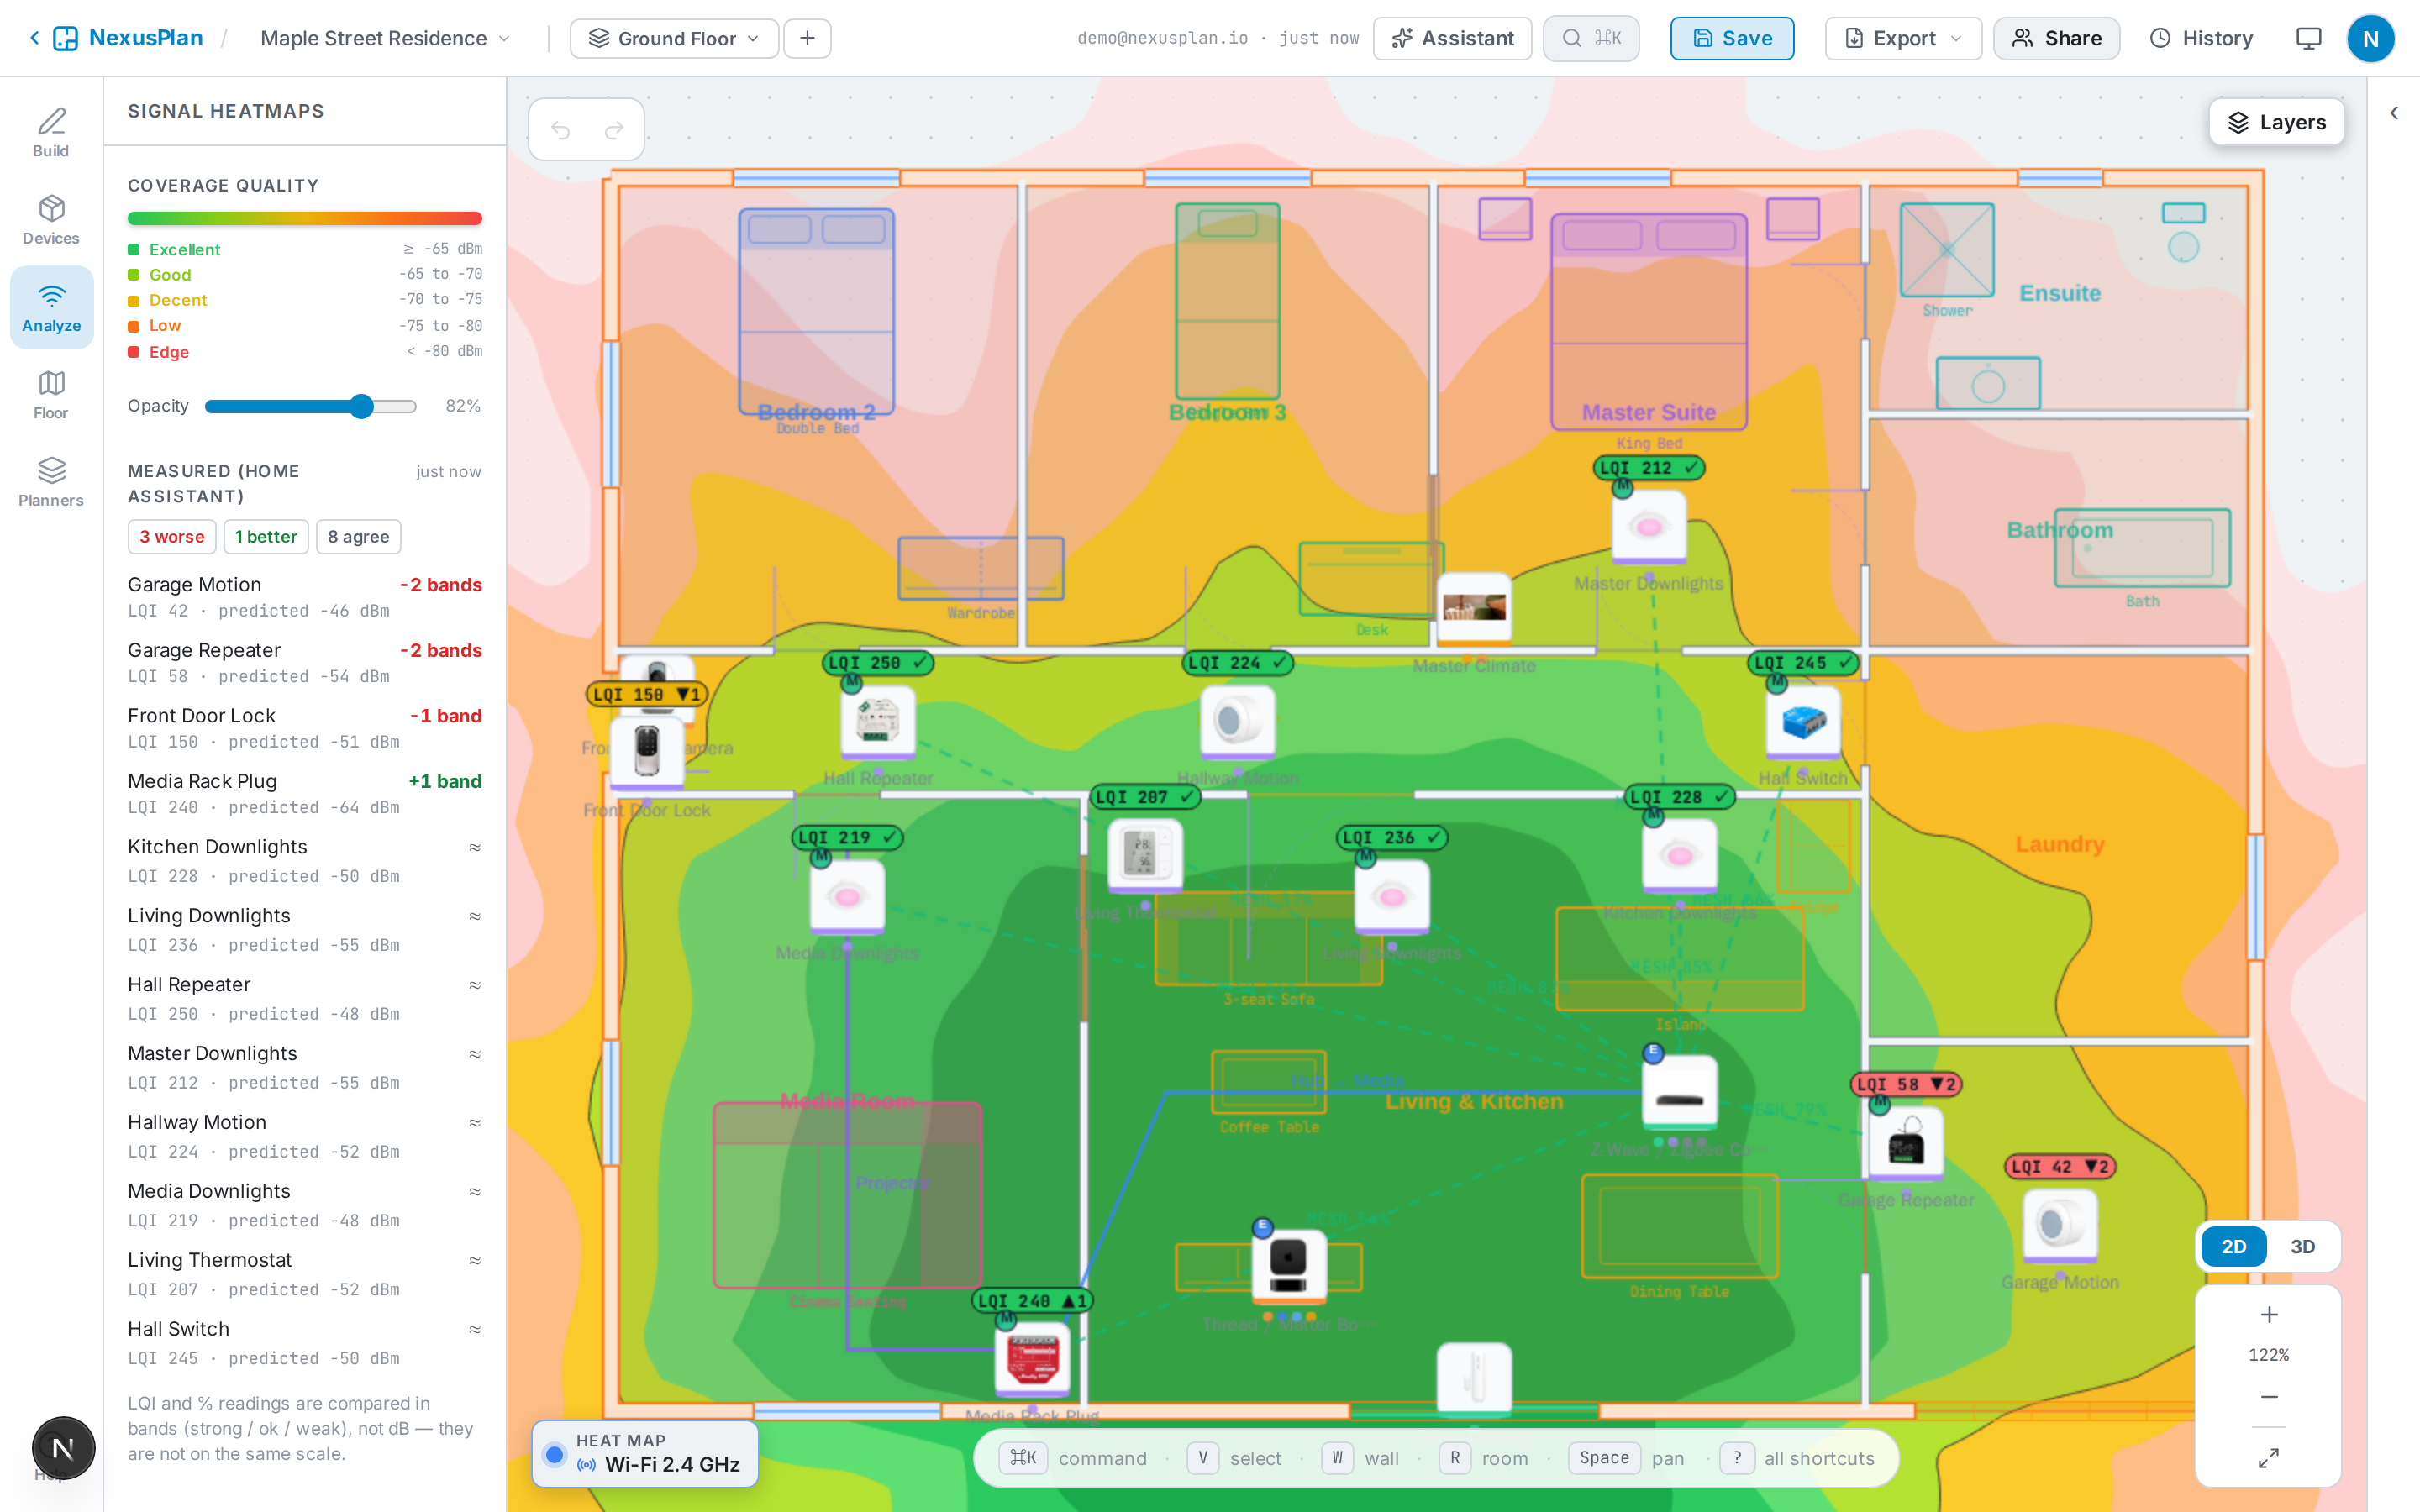This screenshot has height=1512, width=2420.
Task: Select the Hall Switch measurement row
Action: pyautogui.click(x=305, y=1343)
